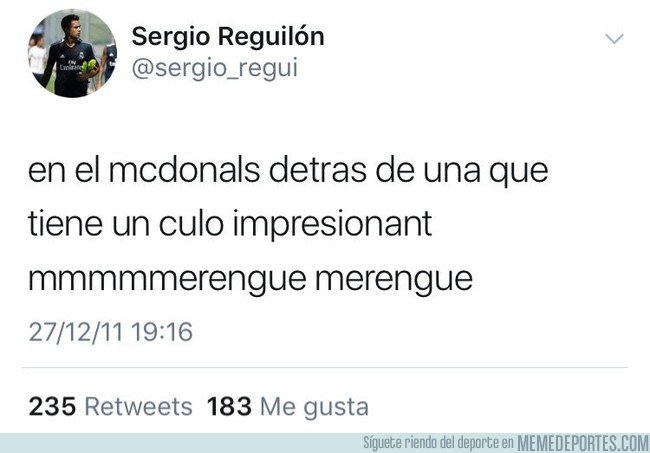The image size is (650, 453).
Task: Open the @sergio_regui handle
Action: point(215,68)
